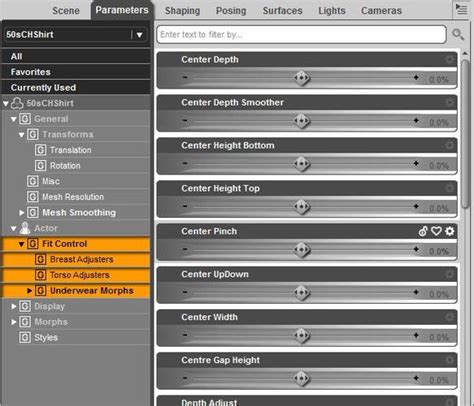Image resolution: width=474 pixels, height=406 pixels.
Task: Click the properties list vertical scrollbar
Action: point(465,133)
